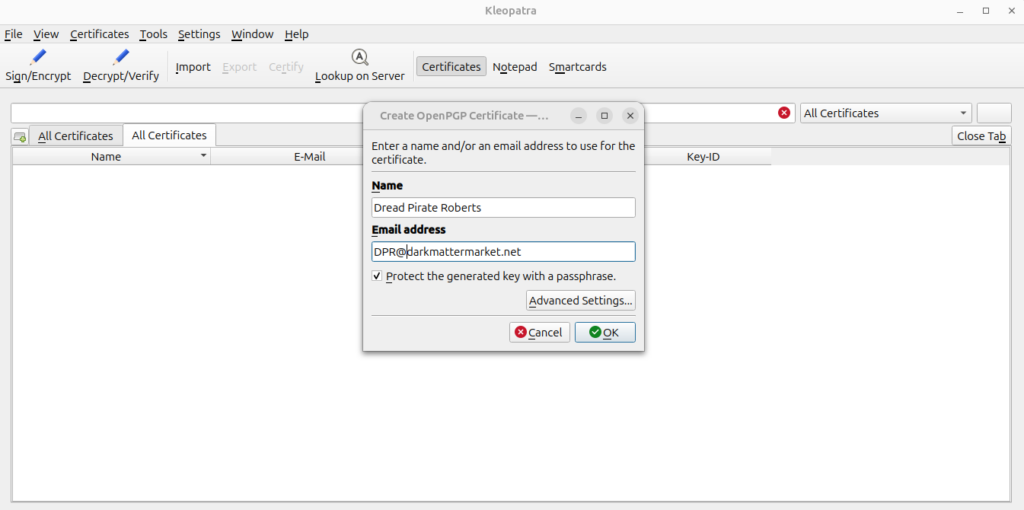1024x510 pixels.
Task: Close the Kleopatra main window
Action: 1011,10
